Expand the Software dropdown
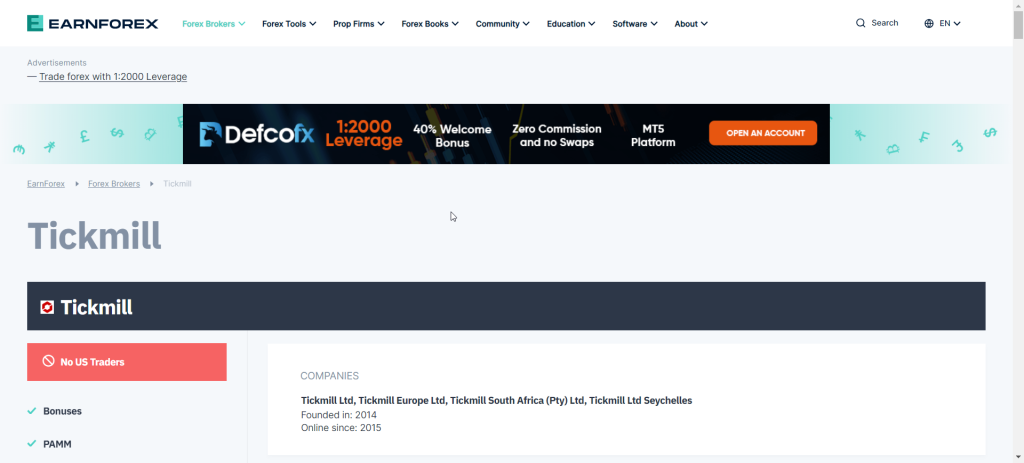The height and width of the screenshot is (463, 1024). click(635, 24)
